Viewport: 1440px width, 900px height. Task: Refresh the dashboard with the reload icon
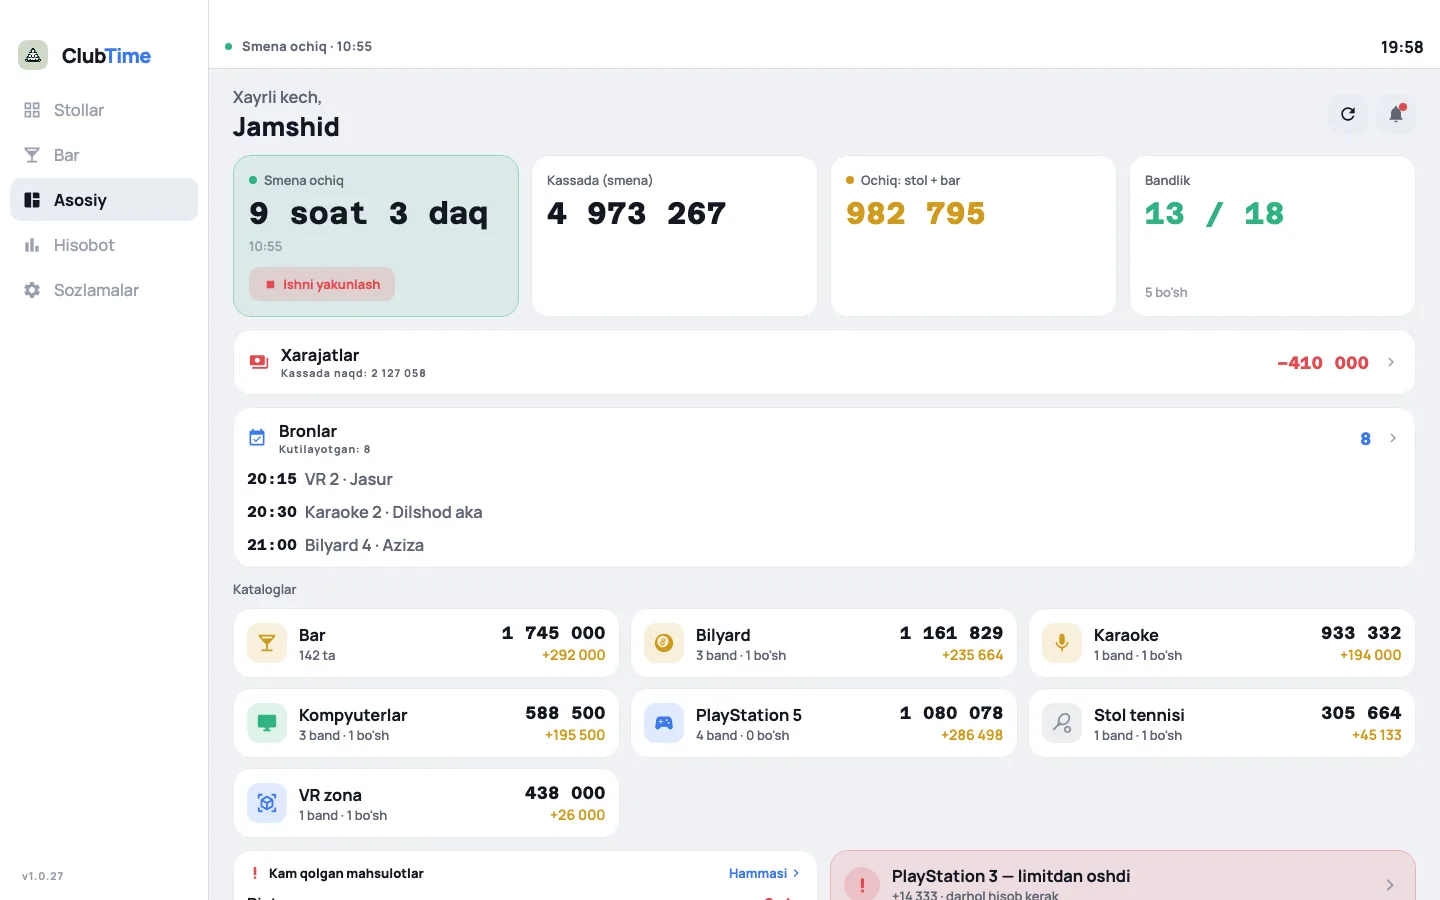click(x=1348, y=114)
